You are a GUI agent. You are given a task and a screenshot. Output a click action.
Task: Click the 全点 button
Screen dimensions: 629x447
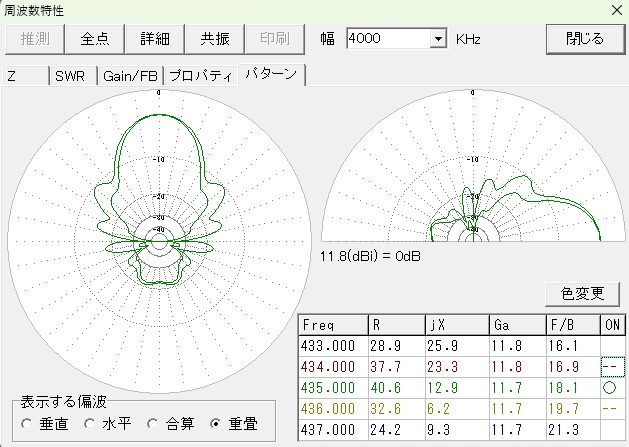[x=95, y=39]
